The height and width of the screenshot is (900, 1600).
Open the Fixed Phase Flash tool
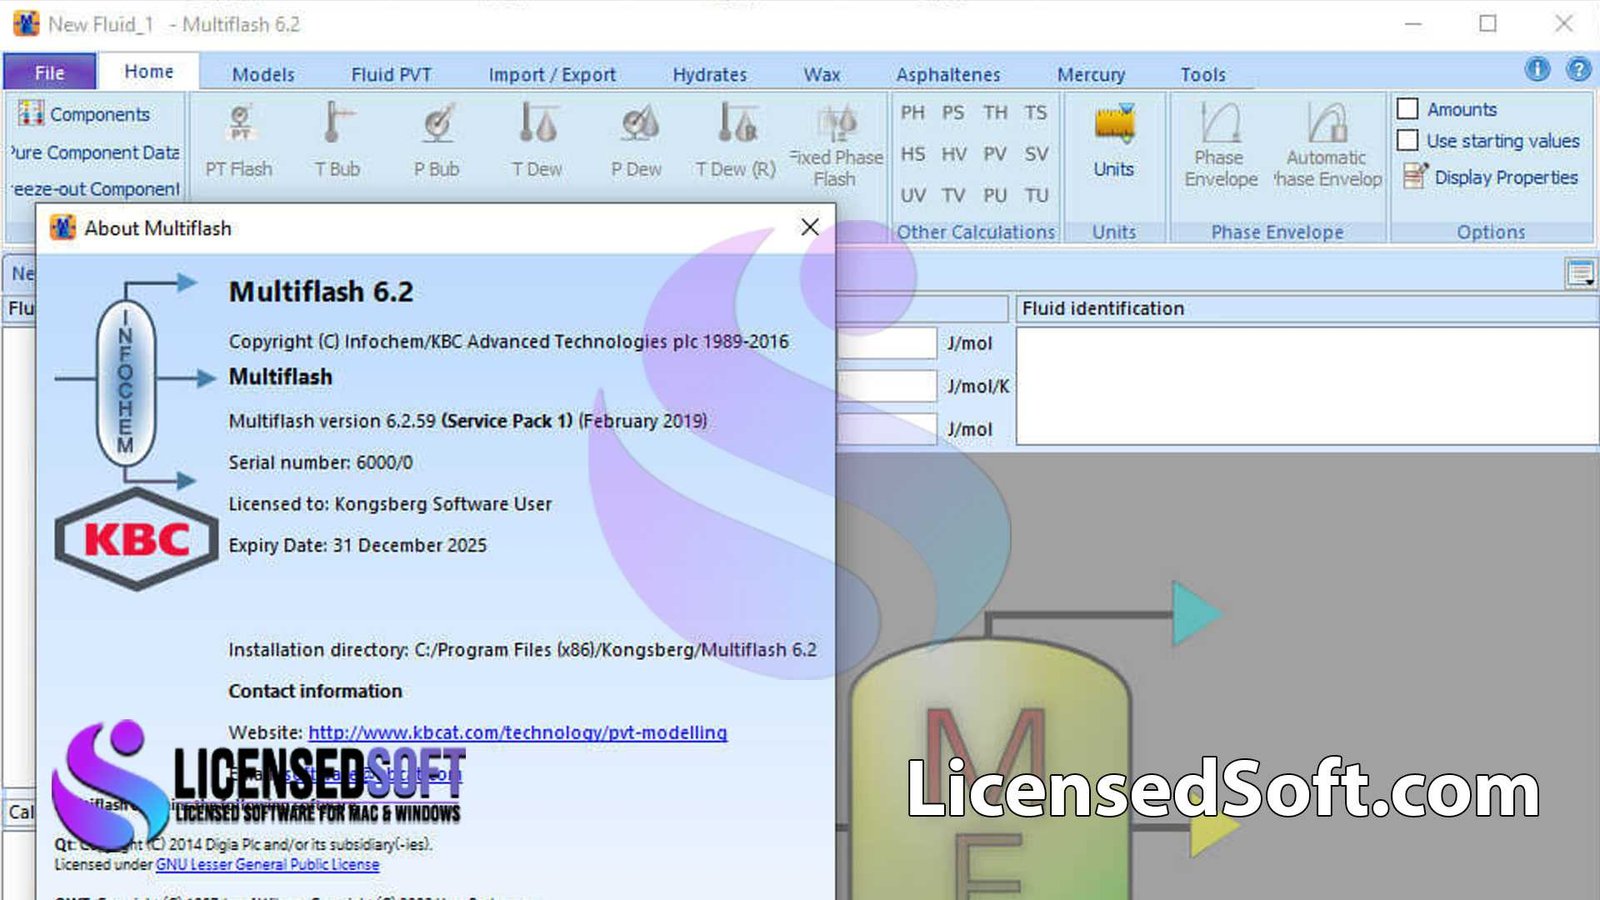[836, 146]
